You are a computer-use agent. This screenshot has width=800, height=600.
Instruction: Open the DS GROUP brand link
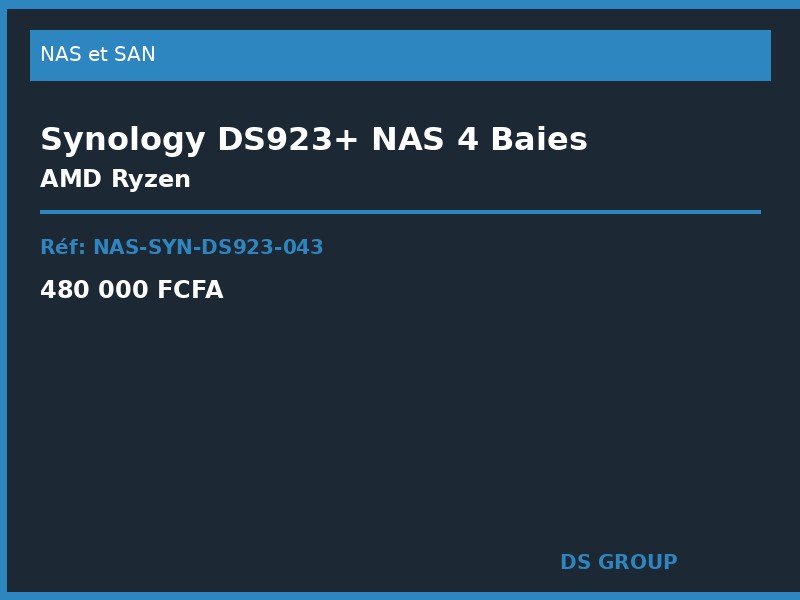tap(618, 563)
